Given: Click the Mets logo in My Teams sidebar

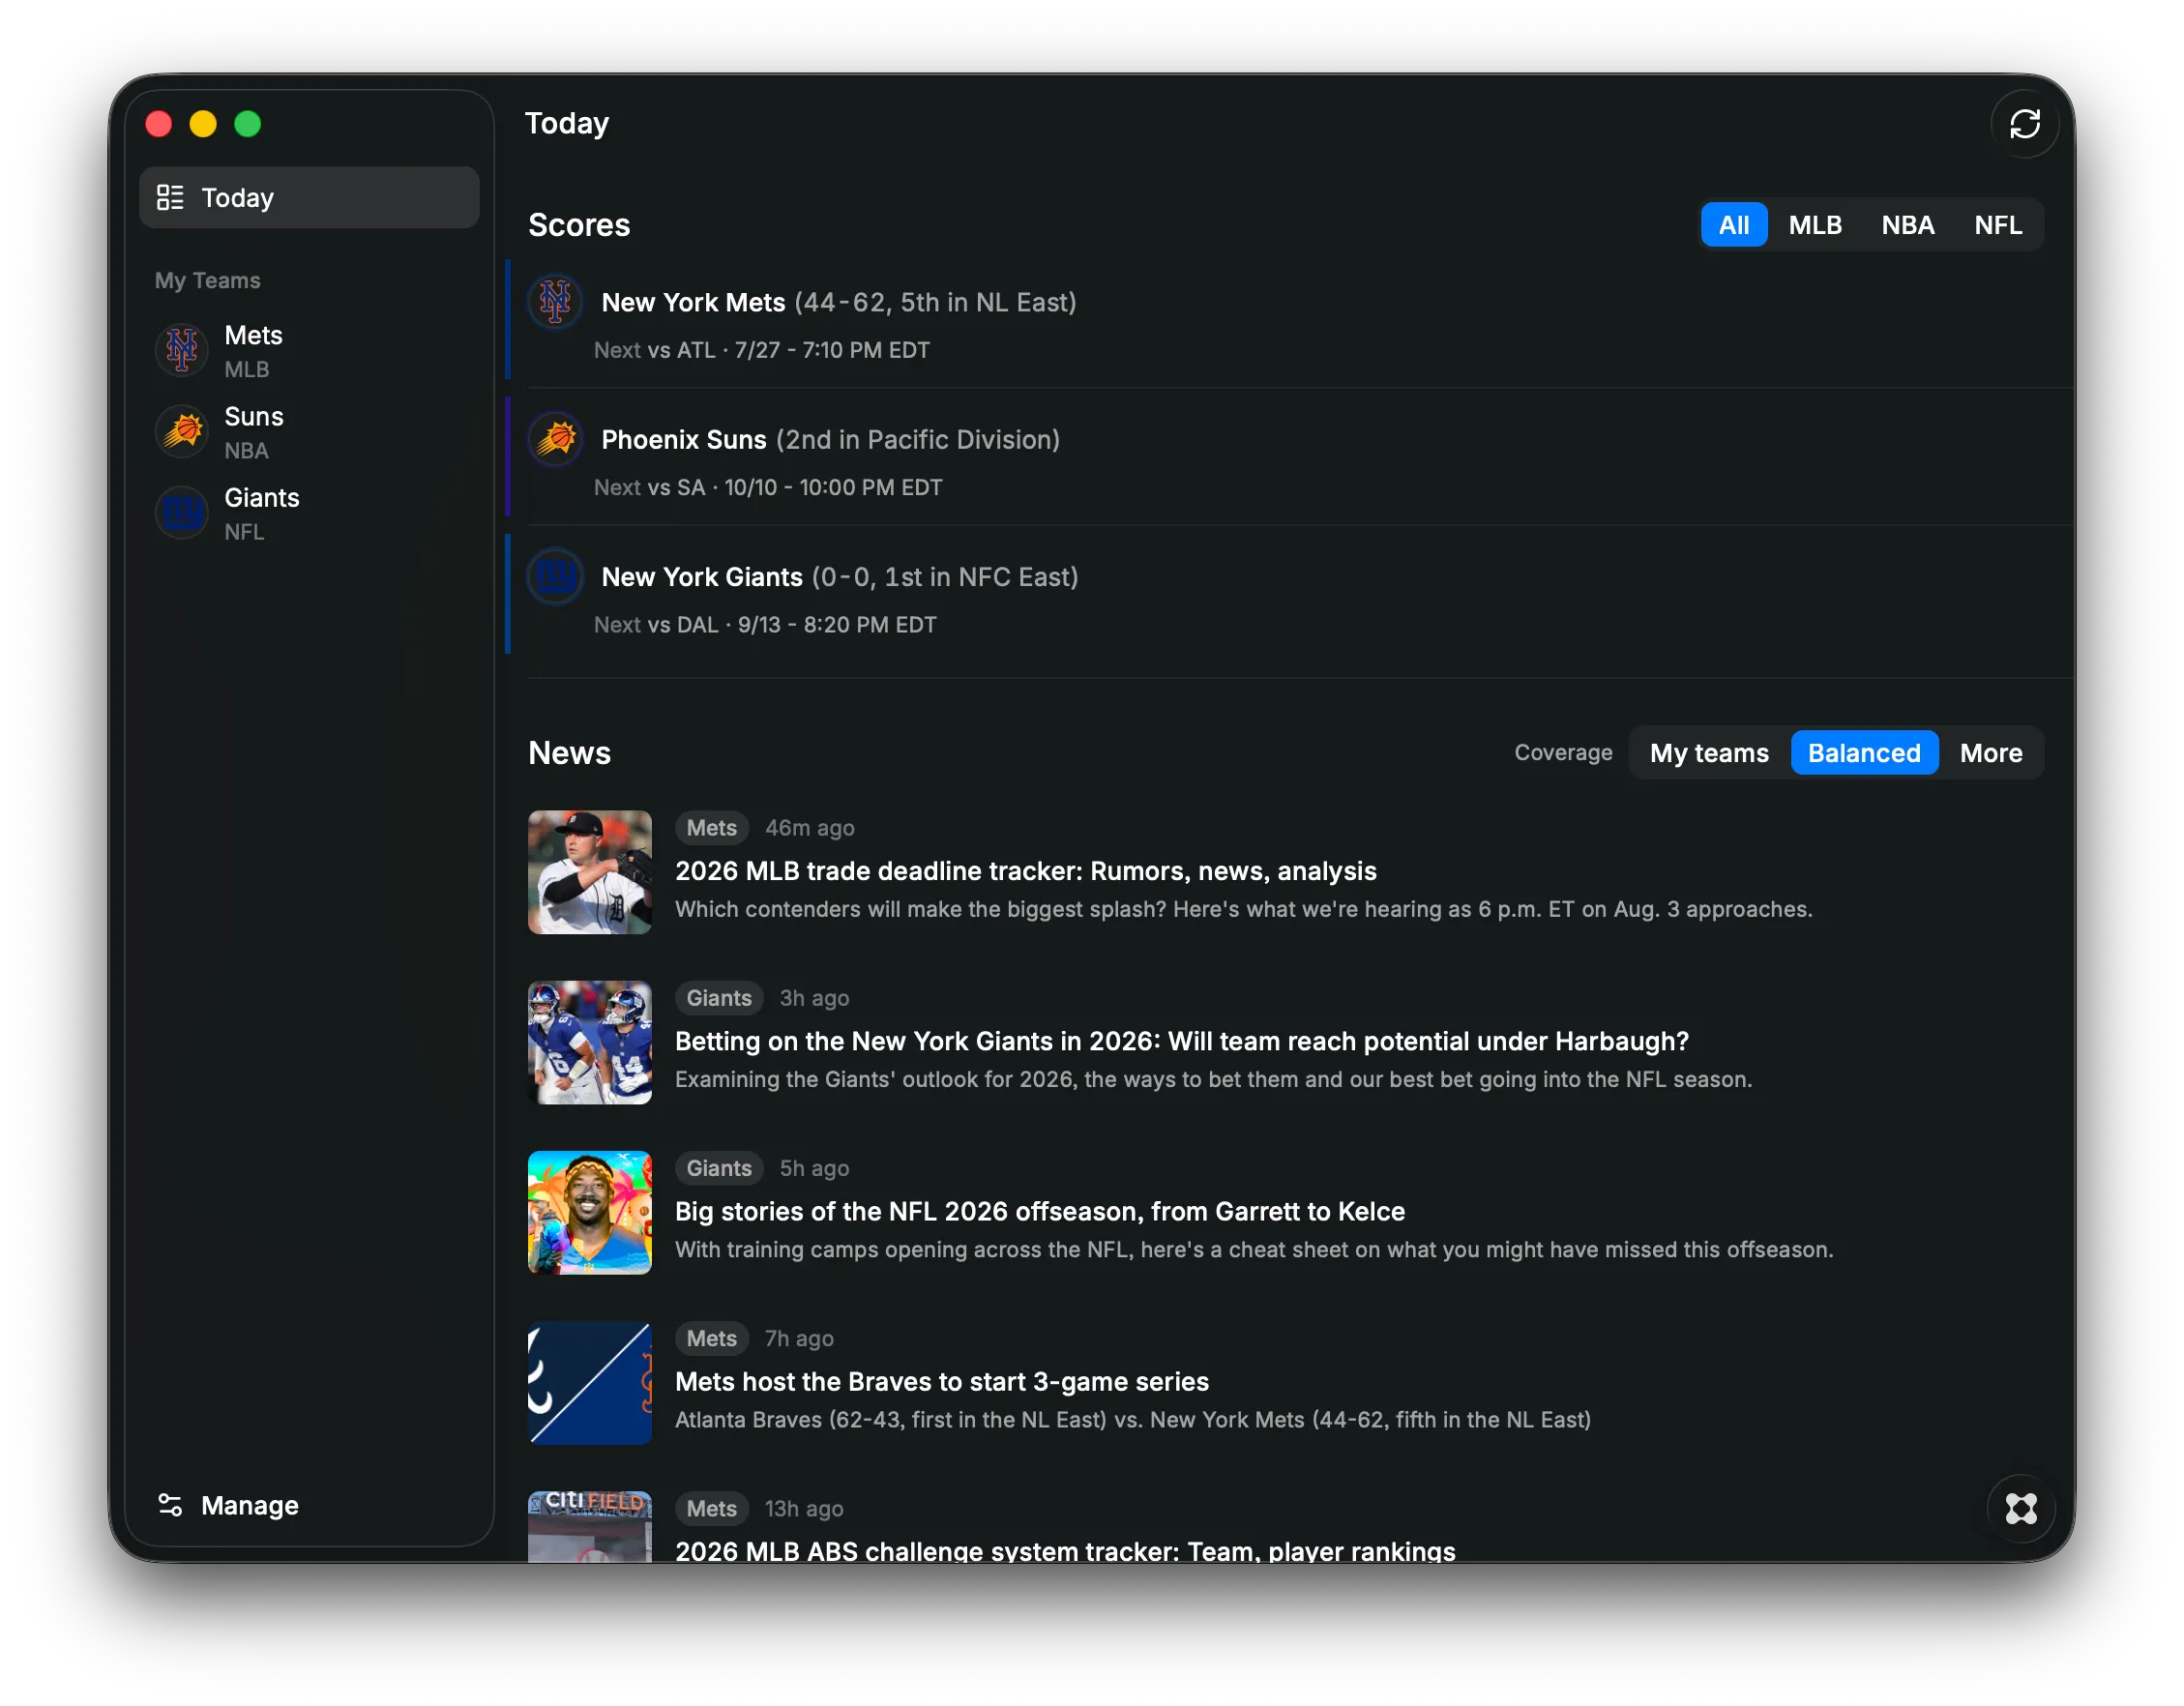Looking at the screenshot, I should tap(182, 351).
